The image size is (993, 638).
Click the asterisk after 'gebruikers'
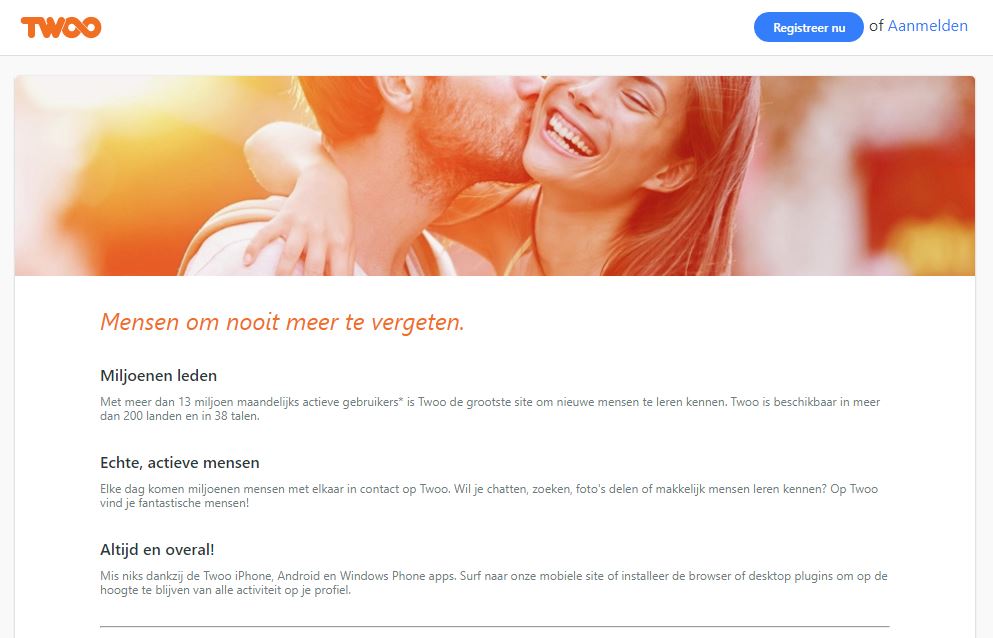pos(401,400)
